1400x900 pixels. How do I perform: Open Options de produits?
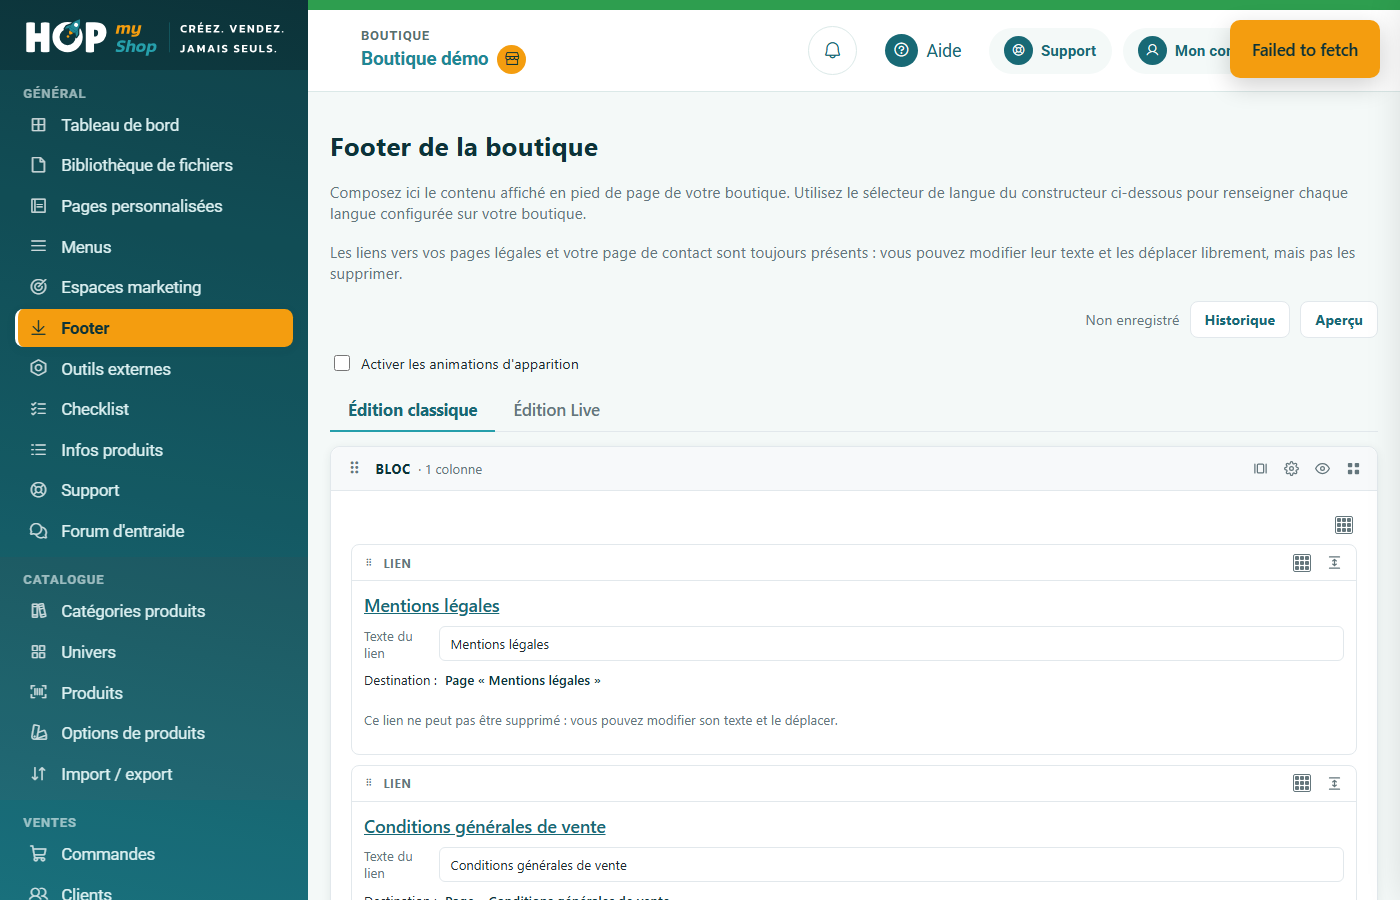(154, 733)
